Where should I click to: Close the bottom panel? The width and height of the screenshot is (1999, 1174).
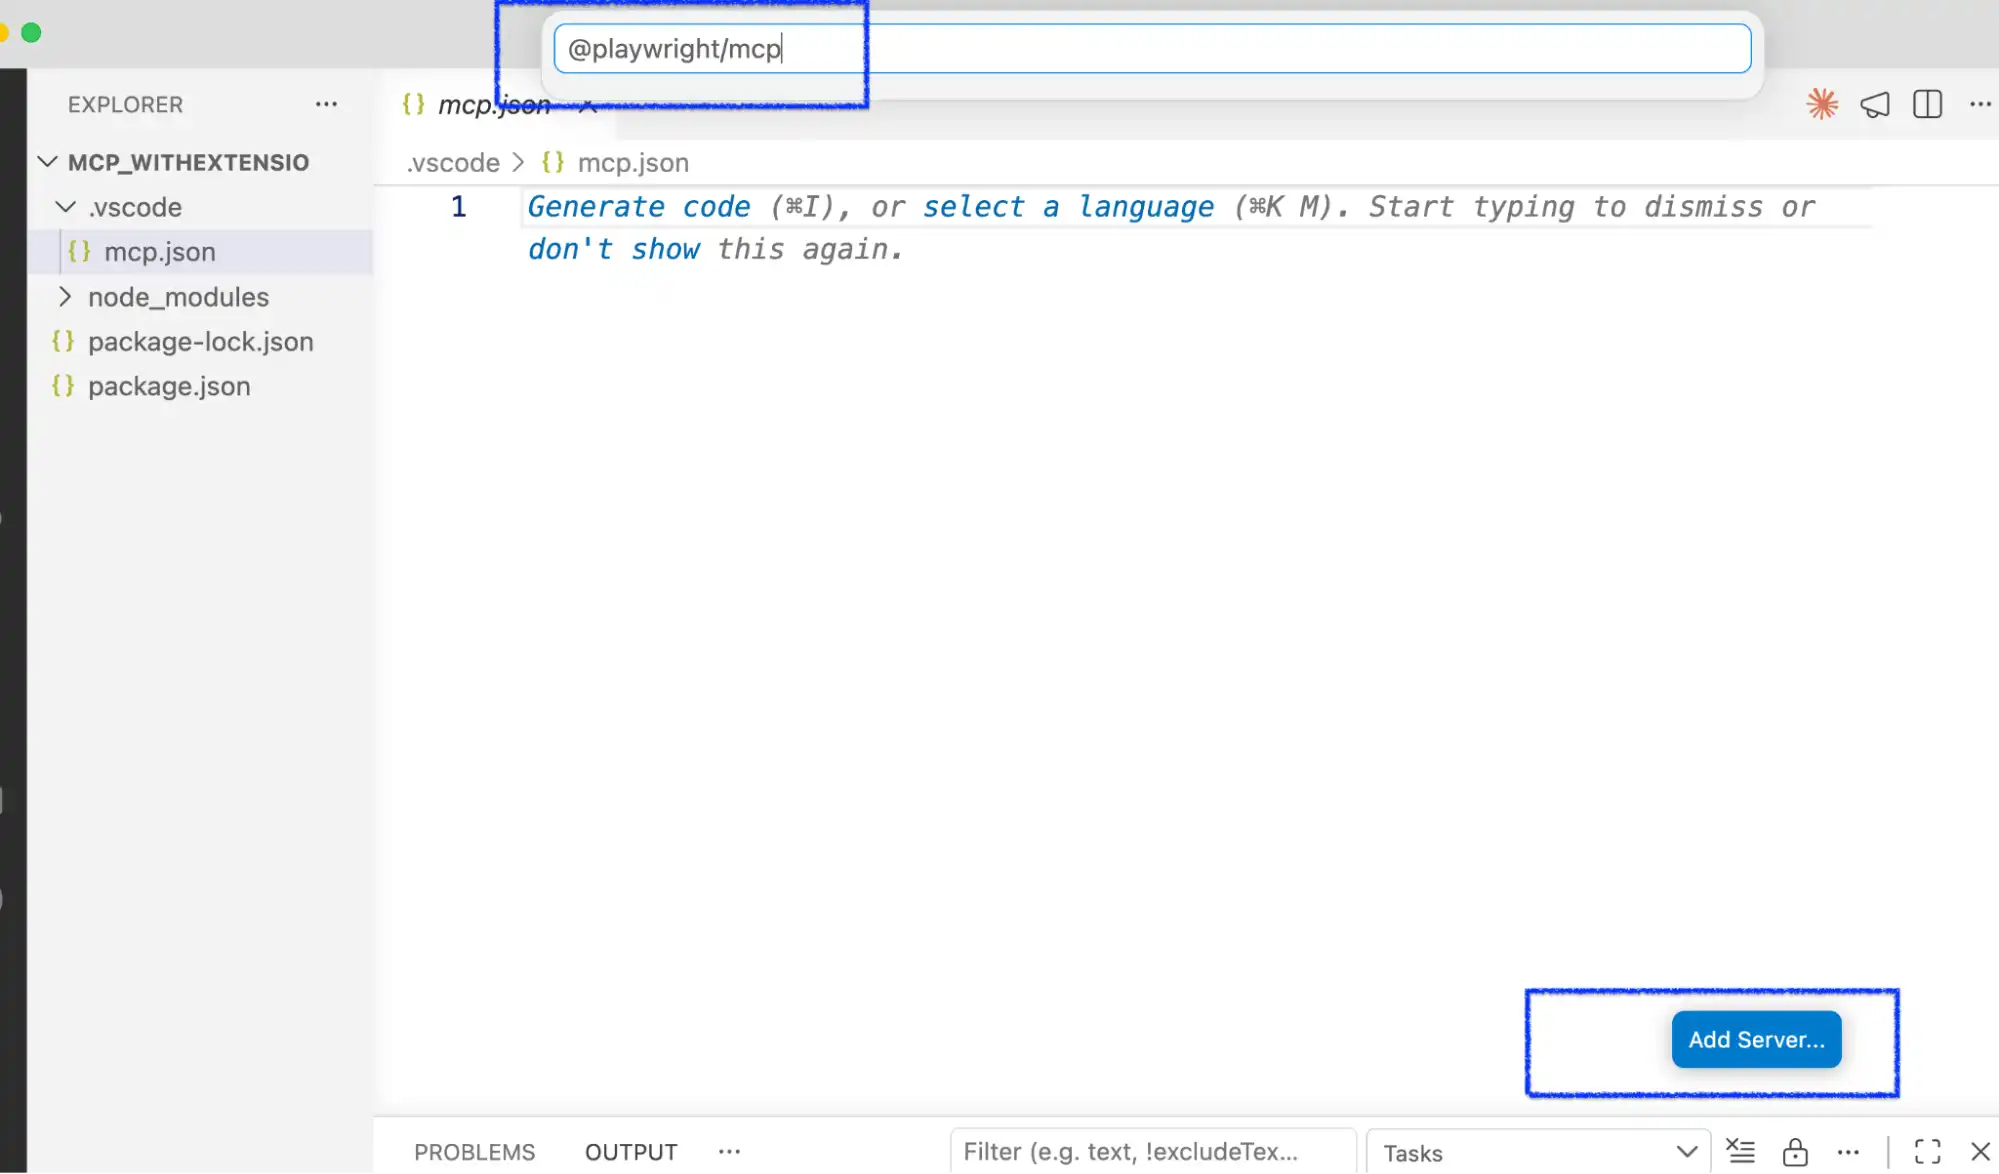[x=1980, y=1151]
